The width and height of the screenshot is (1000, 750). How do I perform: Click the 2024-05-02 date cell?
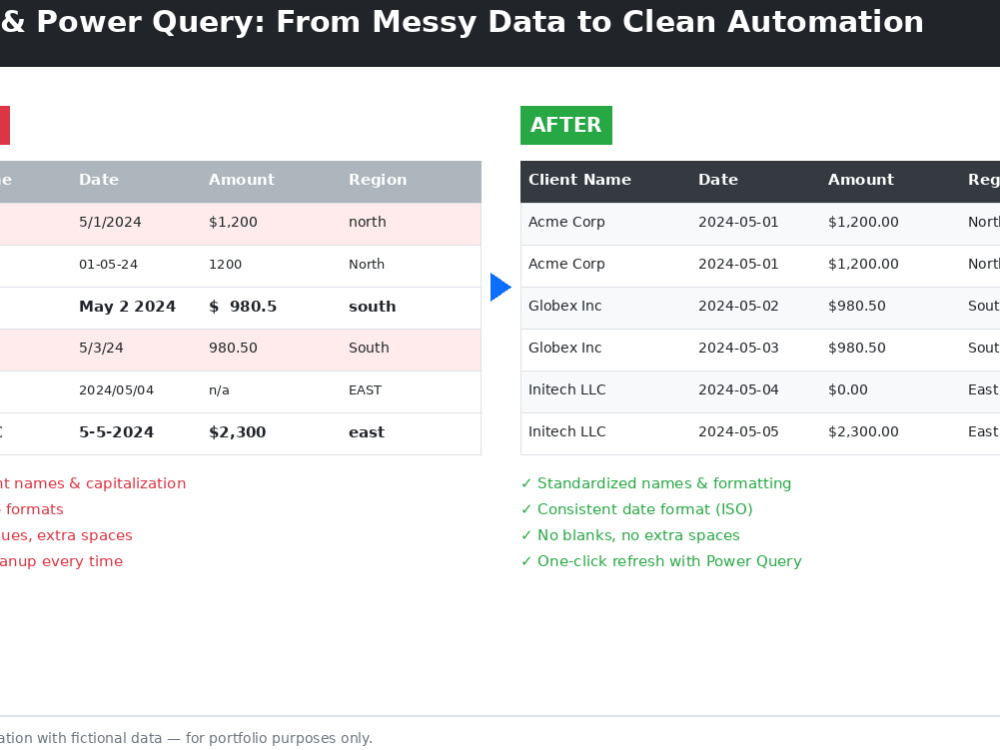(739, 306)
